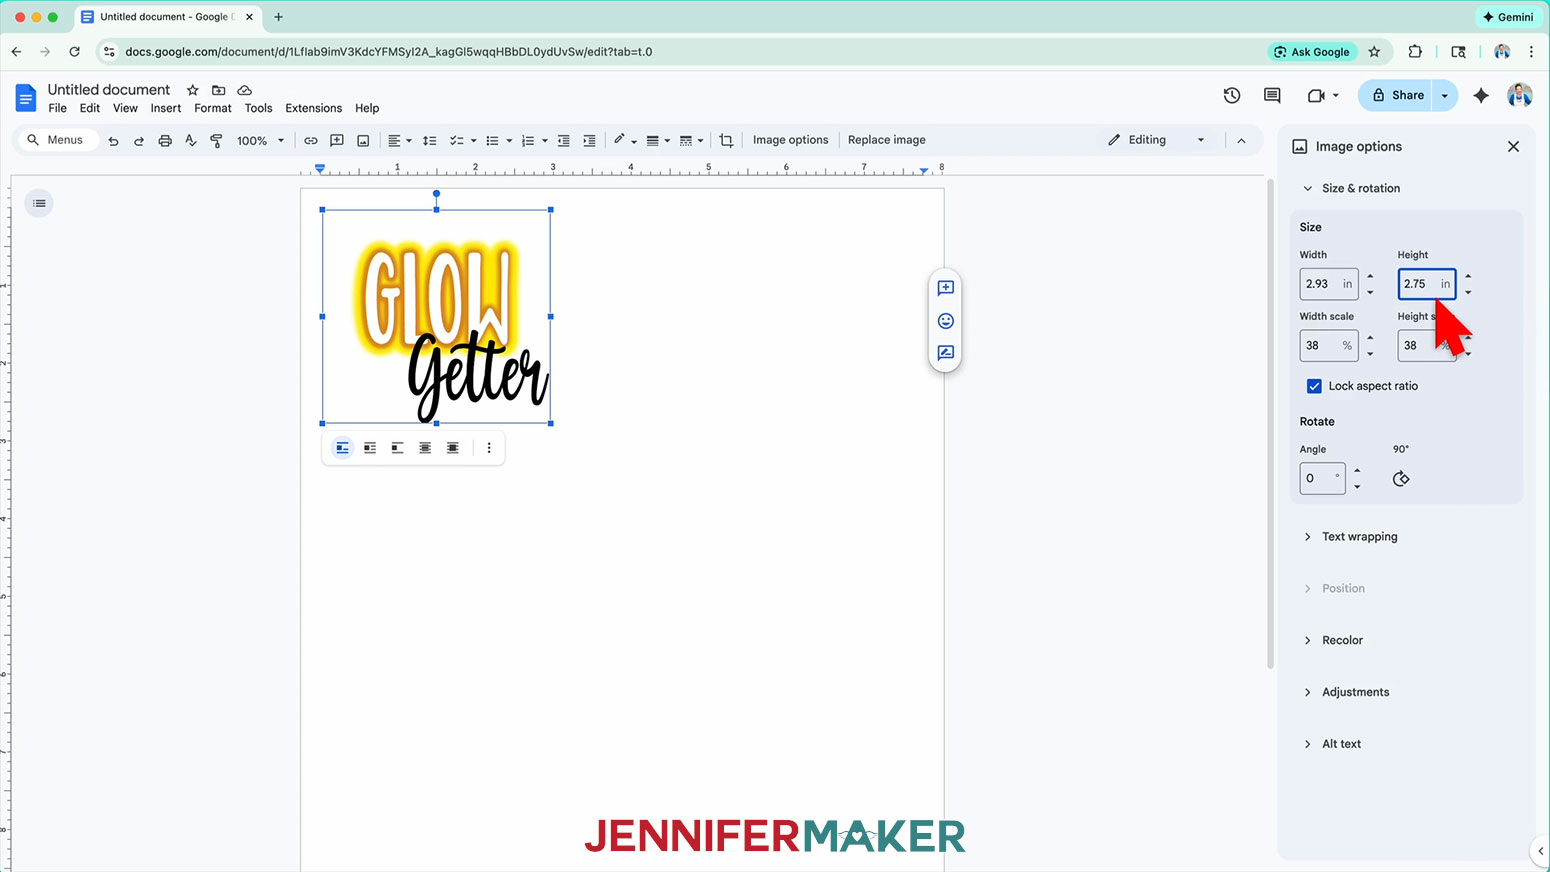This screenshot has width=1550, height=872.
Task: Click the Share button
Action: 1397,95
